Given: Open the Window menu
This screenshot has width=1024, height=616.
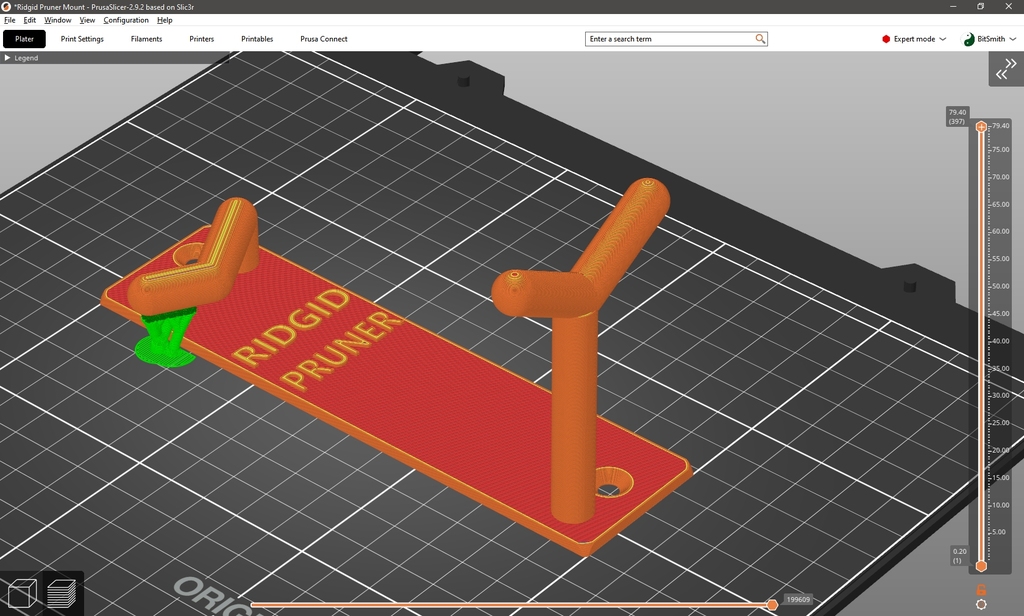Looking at the screenshot, I should 57,20.
